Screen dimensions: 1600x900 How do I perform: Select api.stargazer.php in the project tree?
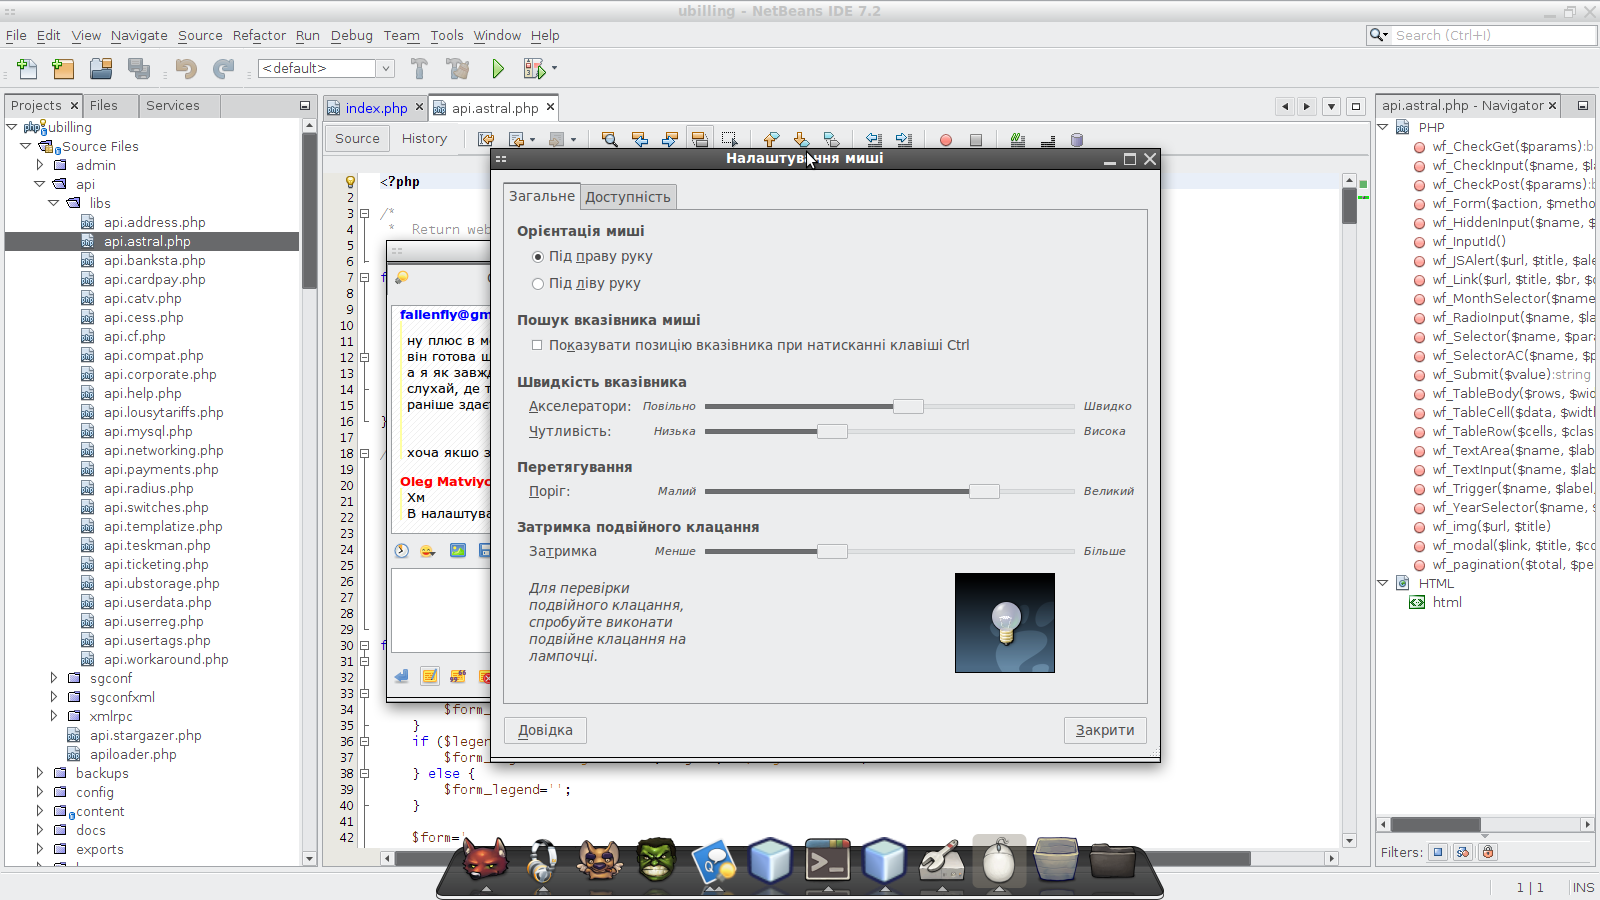145,735
